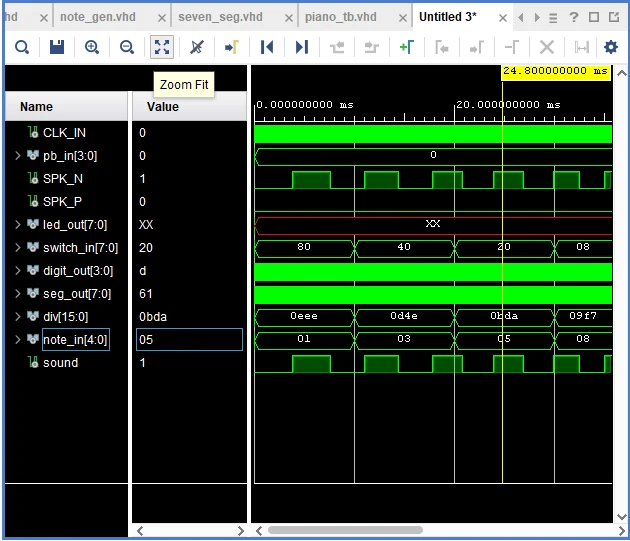Expand the div[15:0] bus
The height and width of the screenshot is (541, 630).
click(x=17, y=317)
